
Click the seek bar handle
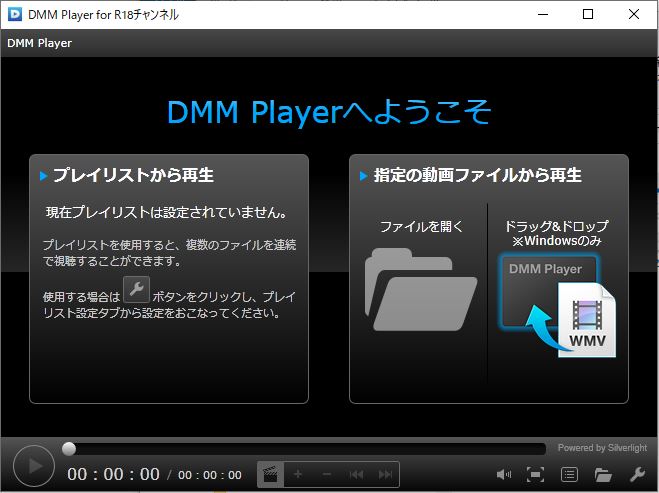coord(69,449)
